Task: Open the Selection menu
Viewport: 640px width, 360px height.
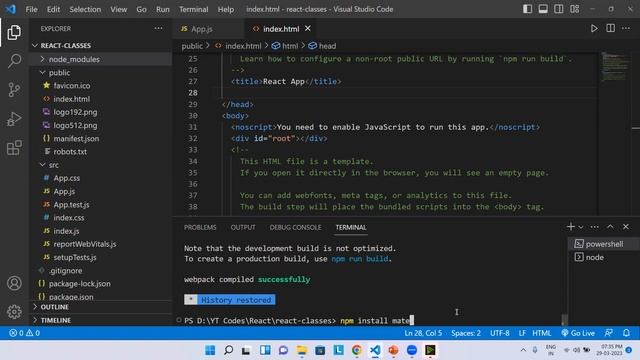Action: [x=85, y=9]
